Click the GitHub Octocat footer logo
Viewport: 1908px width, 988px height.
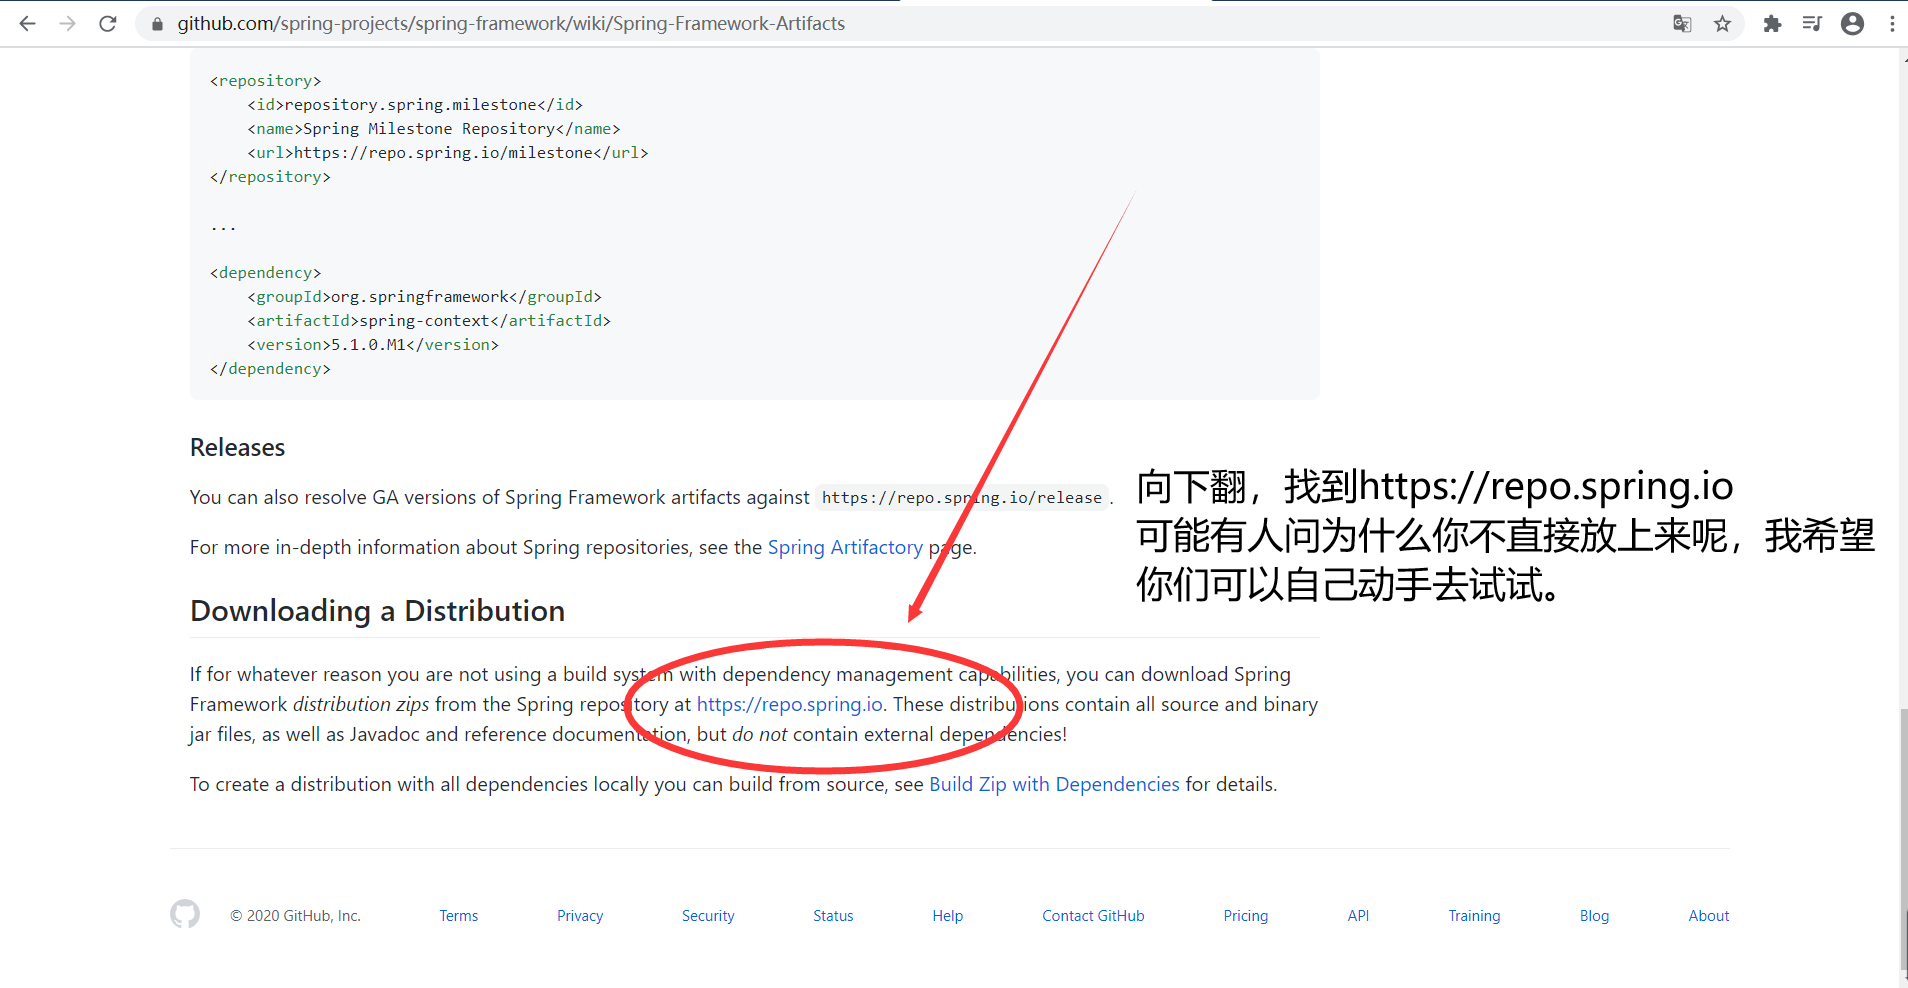click(x=185, y=914)
